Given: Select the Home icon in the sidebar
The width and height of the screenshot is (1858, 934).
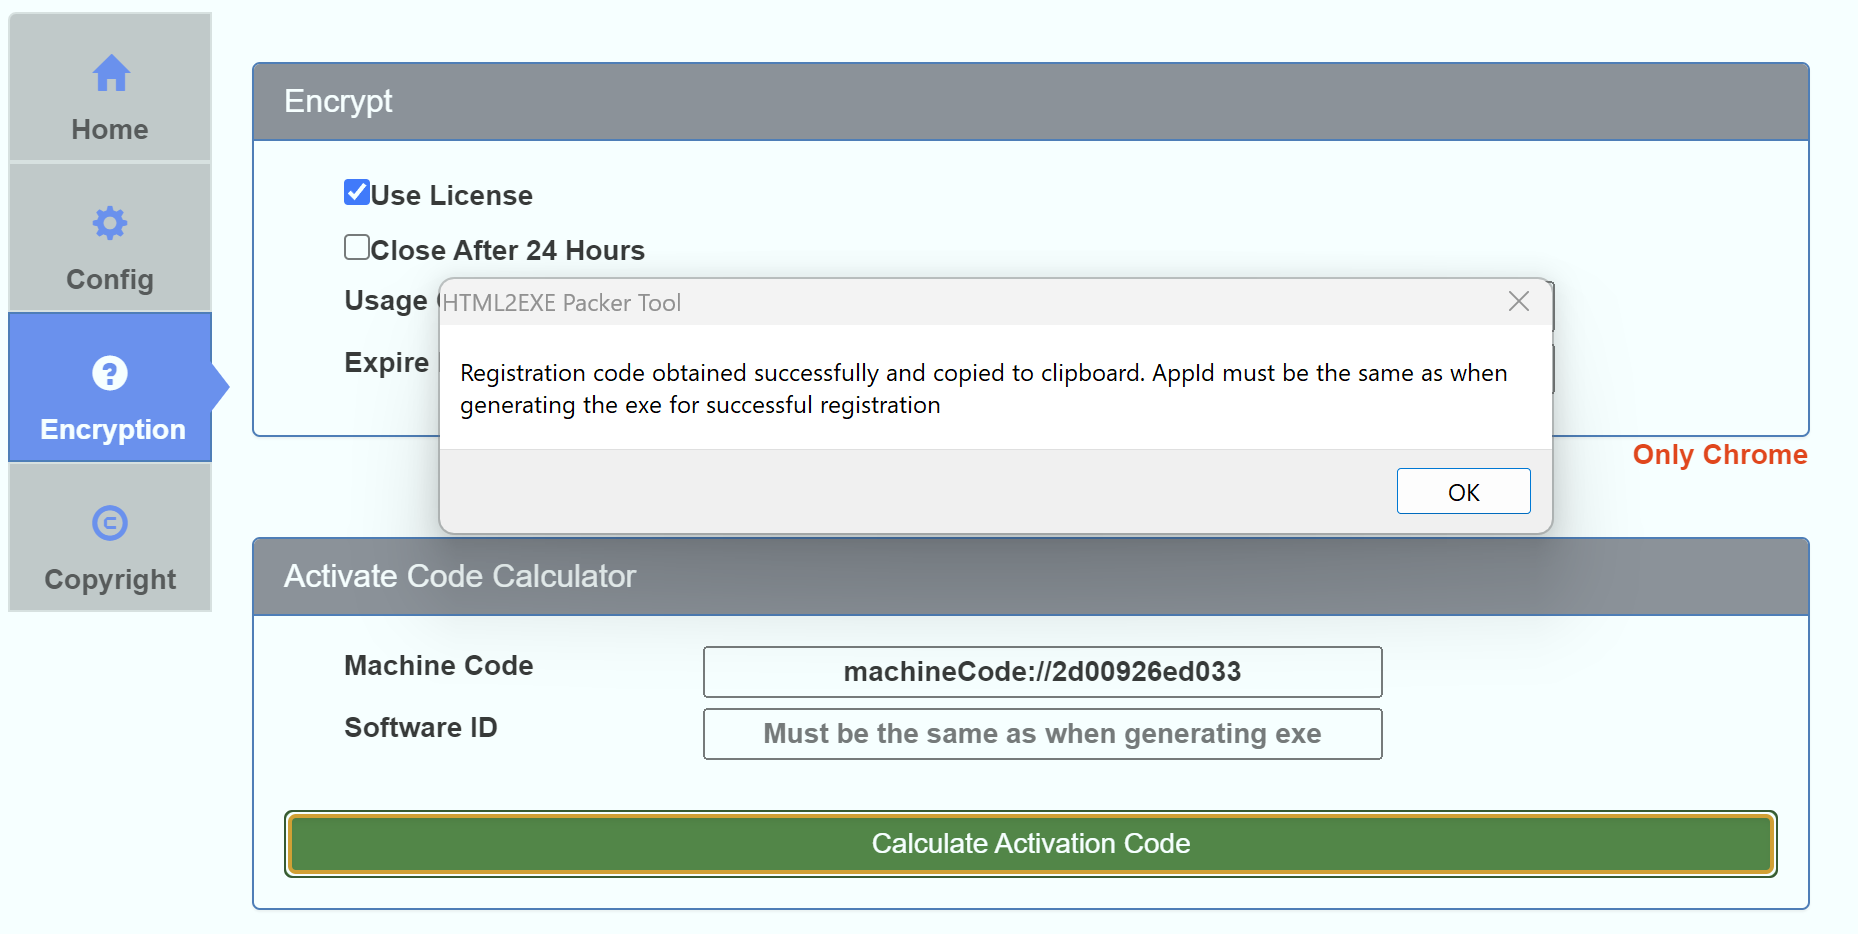Looking at the screenshot, I should tap(109, 73).
